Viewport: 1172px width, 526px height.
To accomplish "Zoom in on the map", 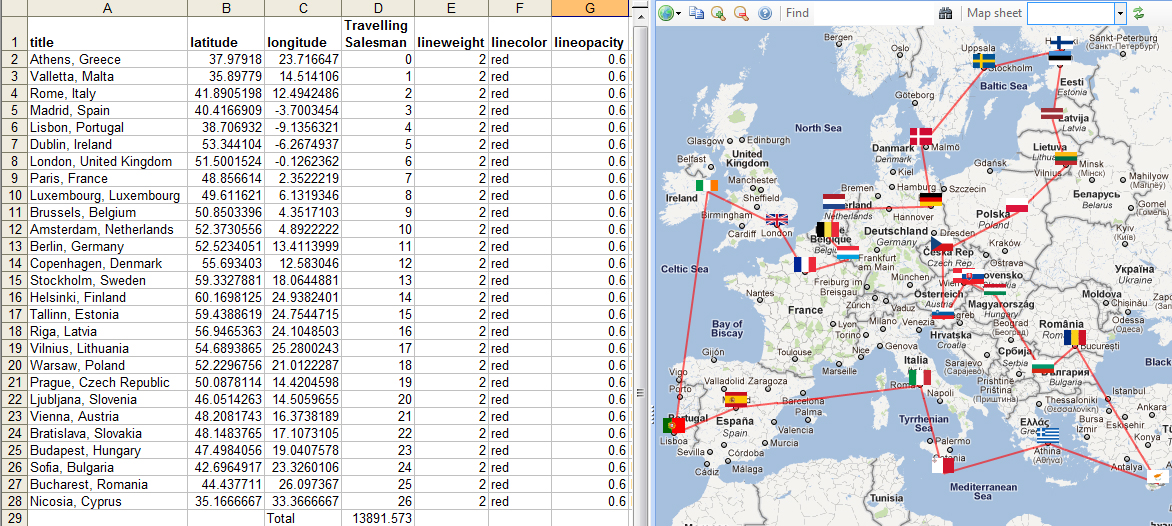I will pos(718,13).
